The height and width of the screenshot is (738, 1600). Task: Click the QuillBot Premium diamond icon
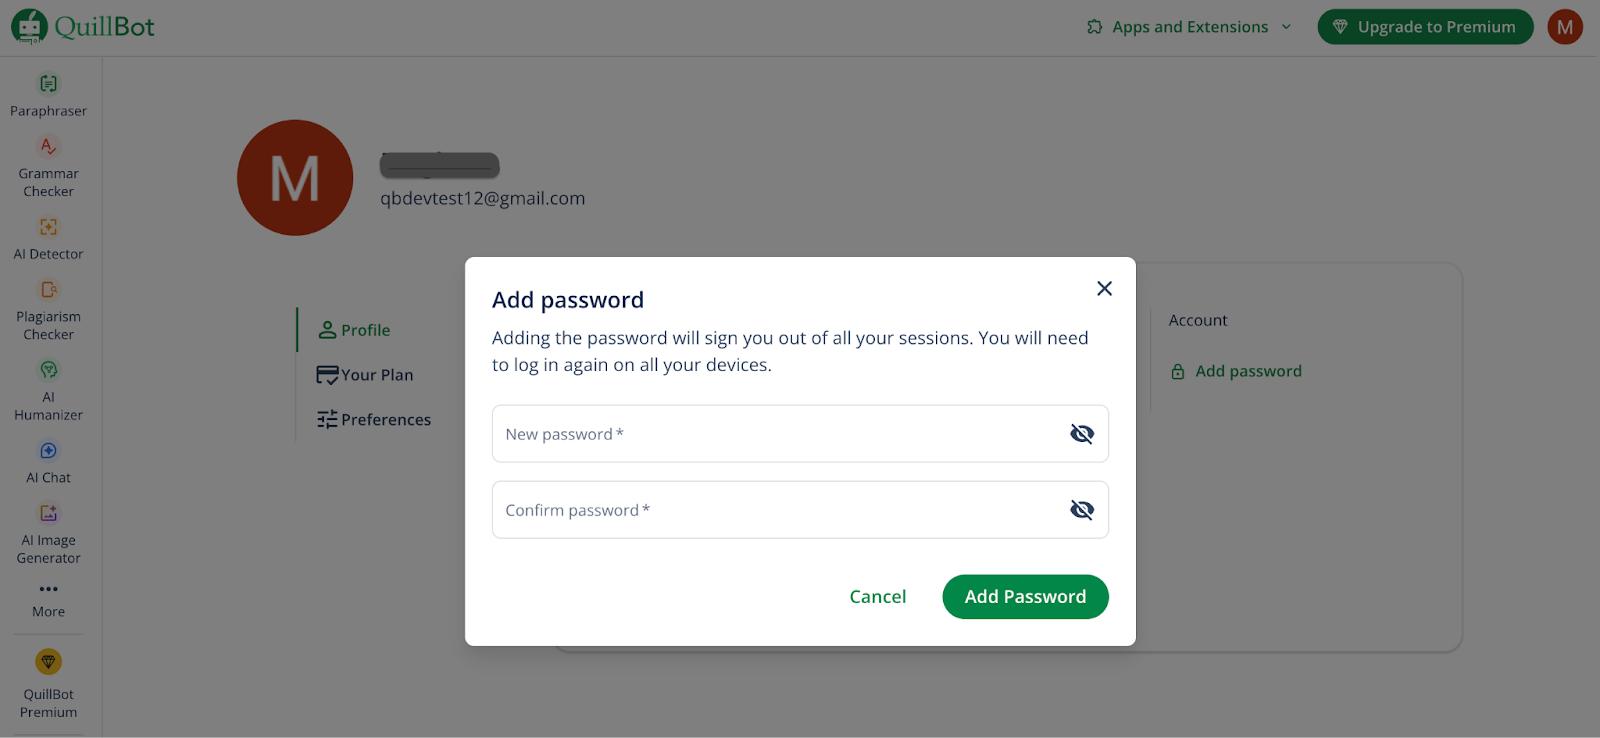click(x=48, y=662)
